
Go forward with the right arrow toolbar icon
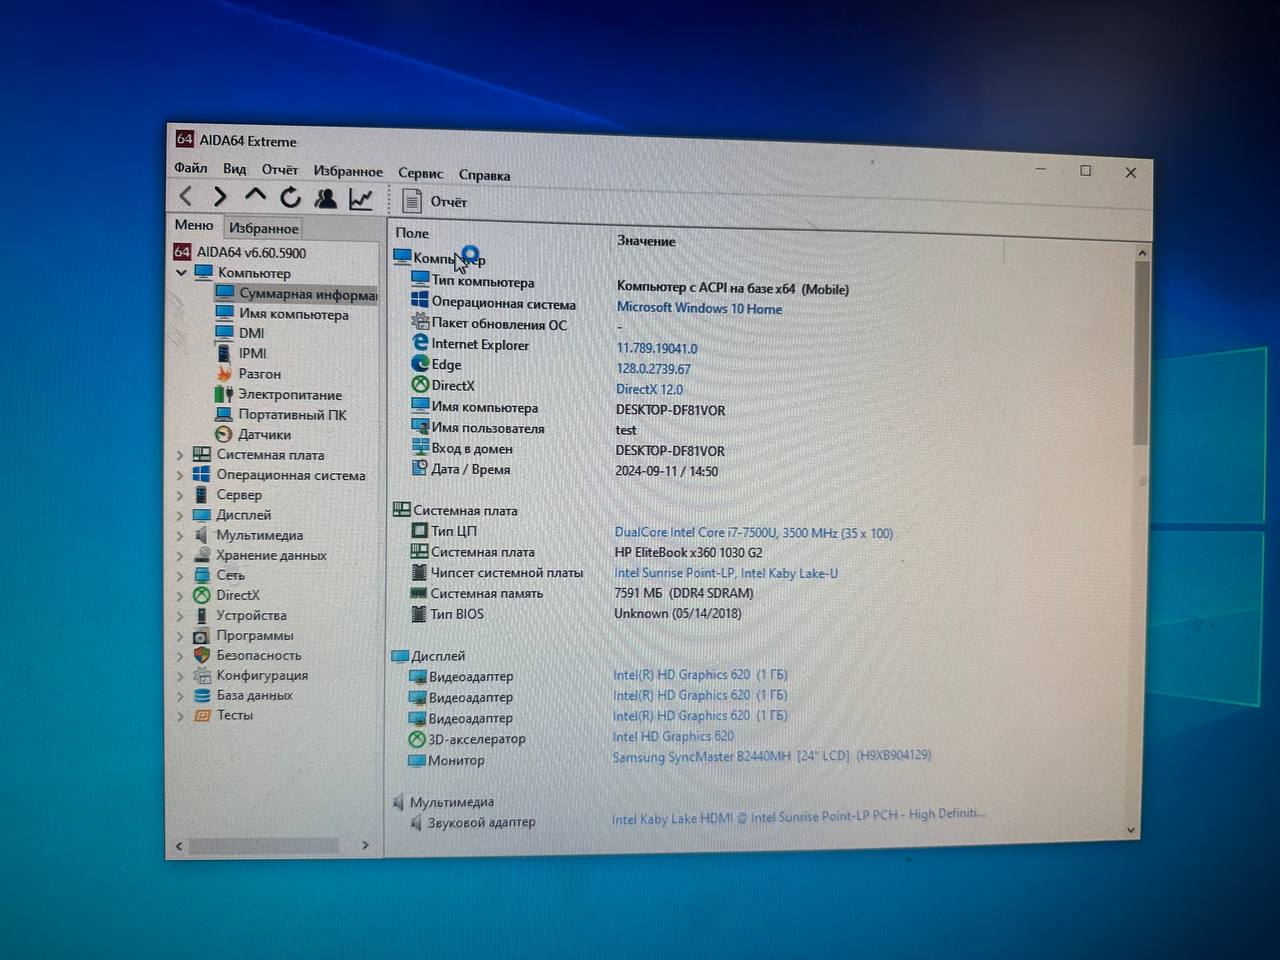(220, 197)
